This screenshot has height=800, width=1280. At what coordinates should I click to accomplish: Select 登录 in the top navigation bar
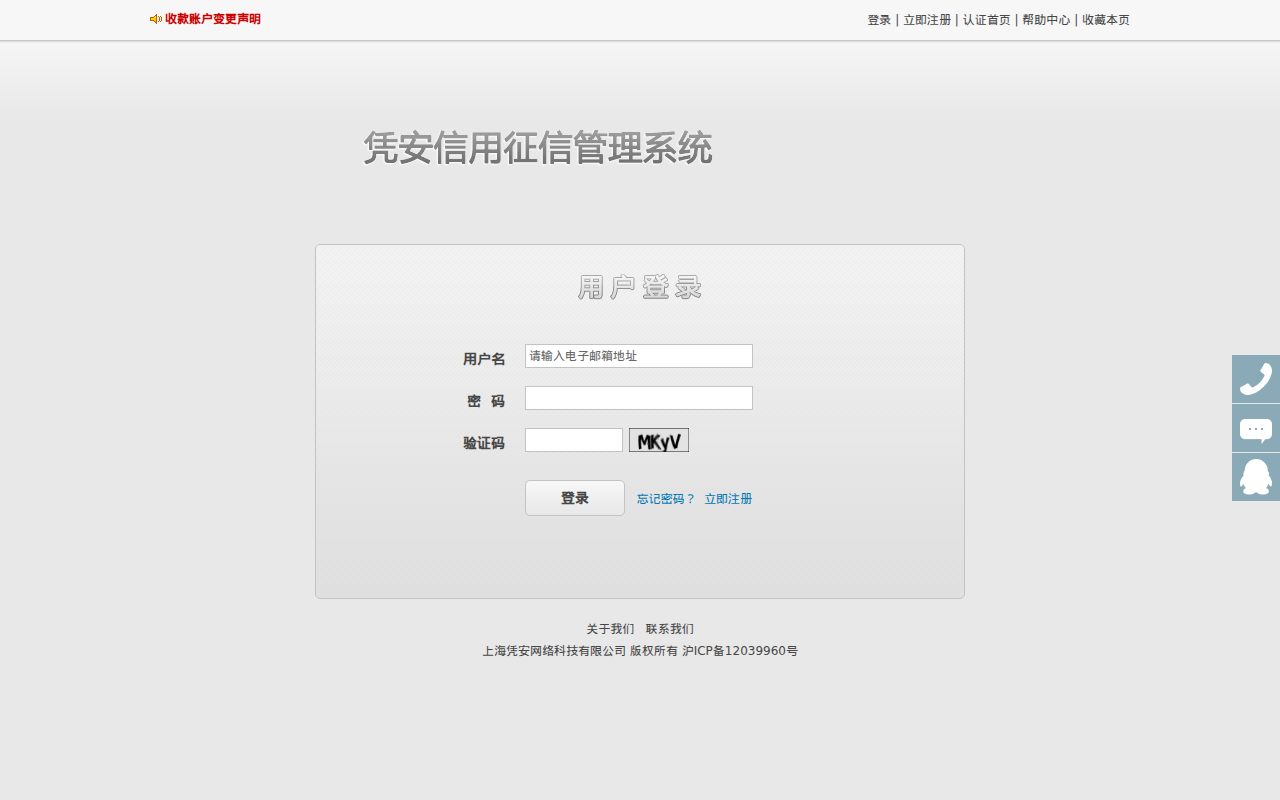tap(878, 19)
